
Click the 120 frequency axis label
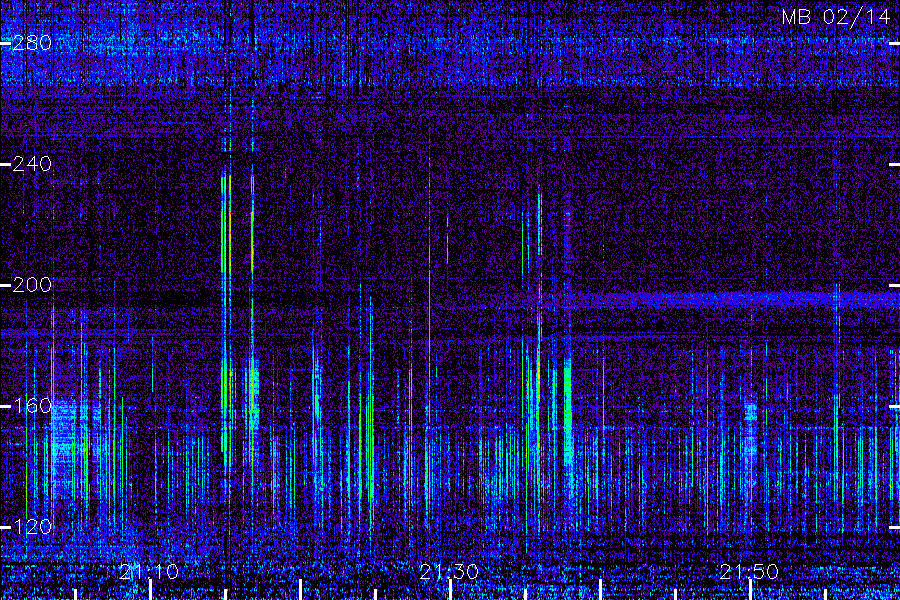tap(32, 527)
